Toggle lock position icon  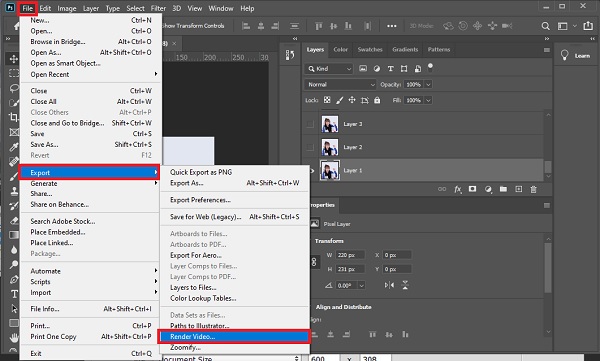[352, 100]
